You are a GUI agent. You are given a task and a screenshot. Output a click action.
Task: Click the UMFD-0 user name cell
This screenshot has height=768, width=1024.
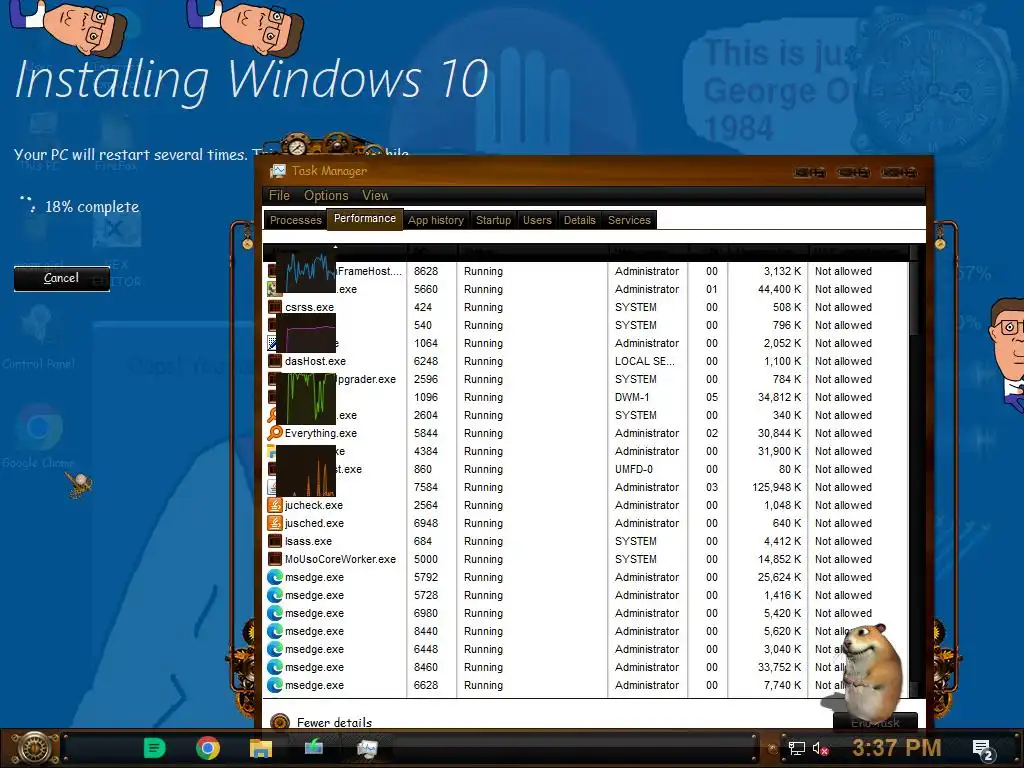(x=634, y=469)
